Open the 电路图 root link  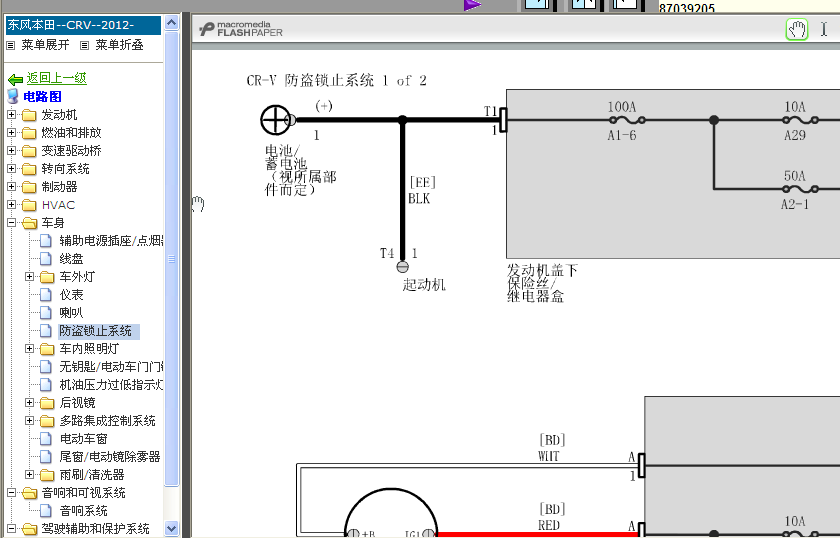click(x=42, y=96)
